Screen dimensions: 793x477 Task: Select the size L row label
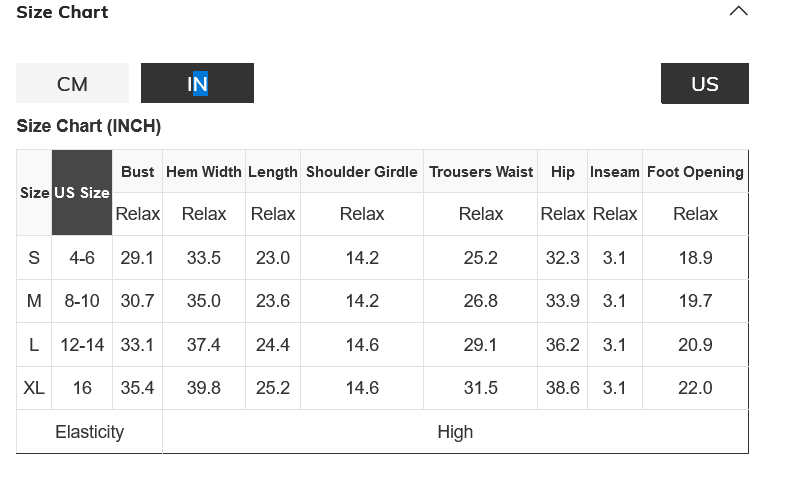coord(34,345)
